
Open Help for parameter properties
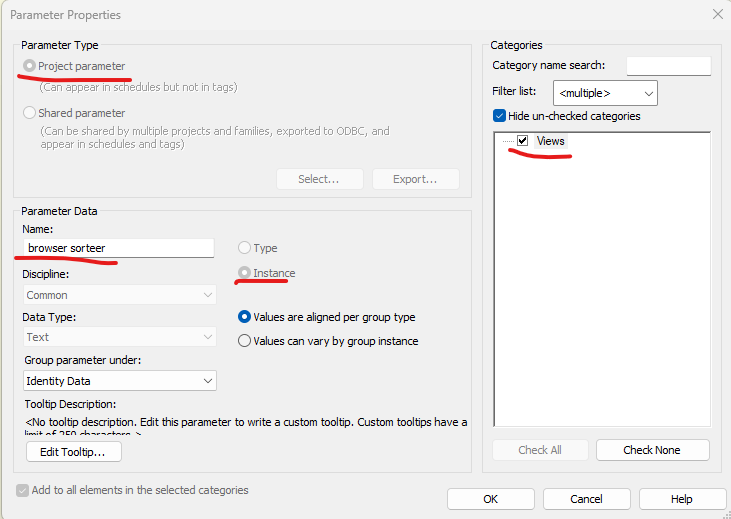(x=682, y=499)
